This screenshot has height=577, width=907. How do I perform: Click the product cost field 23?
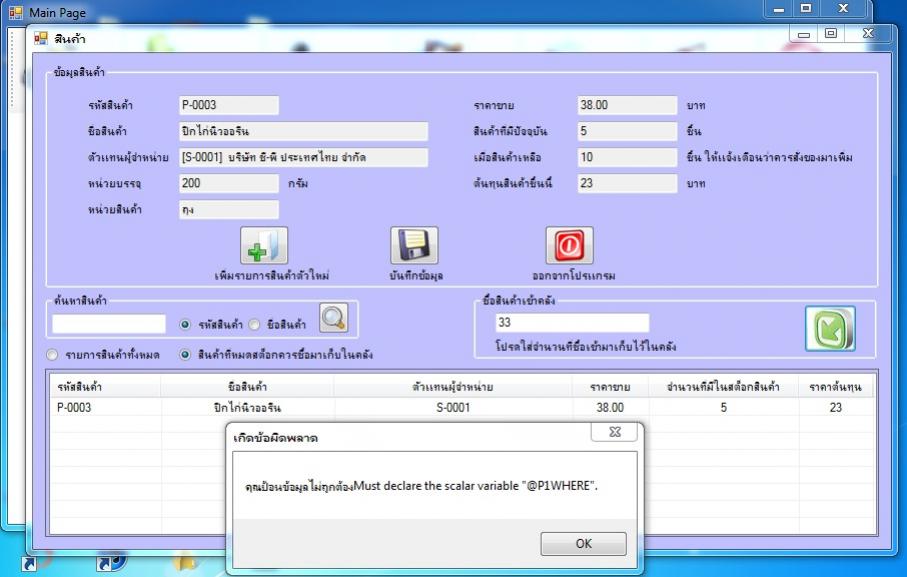[627, 183]
